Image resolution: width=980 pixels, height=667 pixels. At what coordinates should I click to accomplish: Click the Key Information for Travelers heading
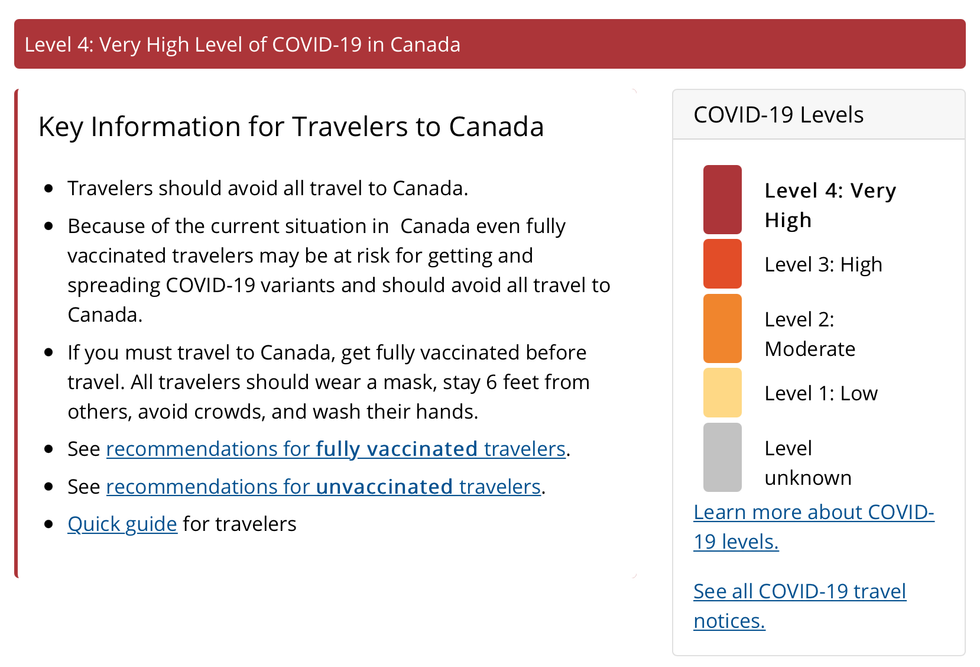click(291, 127)
